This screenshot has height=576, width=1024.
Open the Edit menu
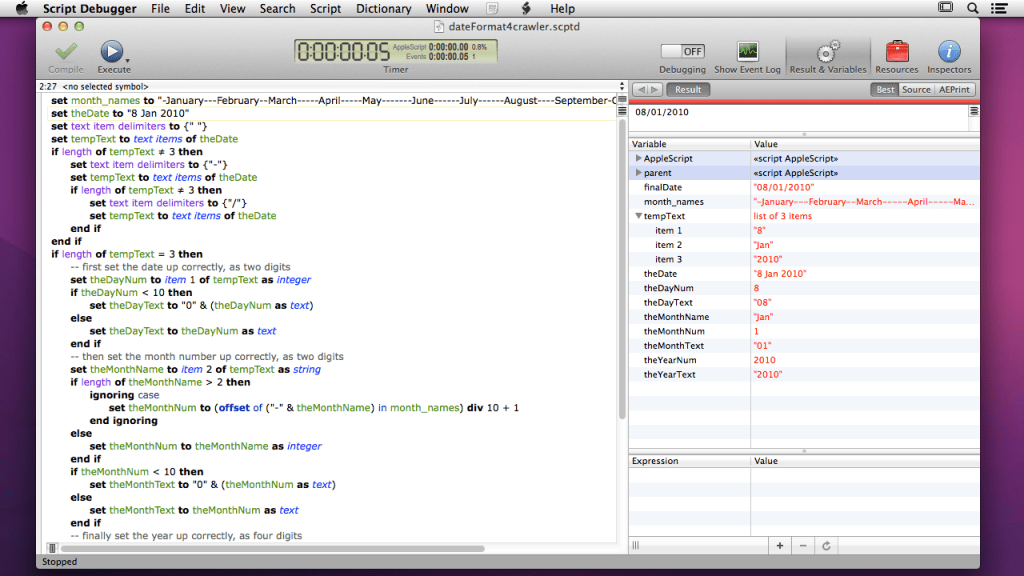tap(195, 8)
